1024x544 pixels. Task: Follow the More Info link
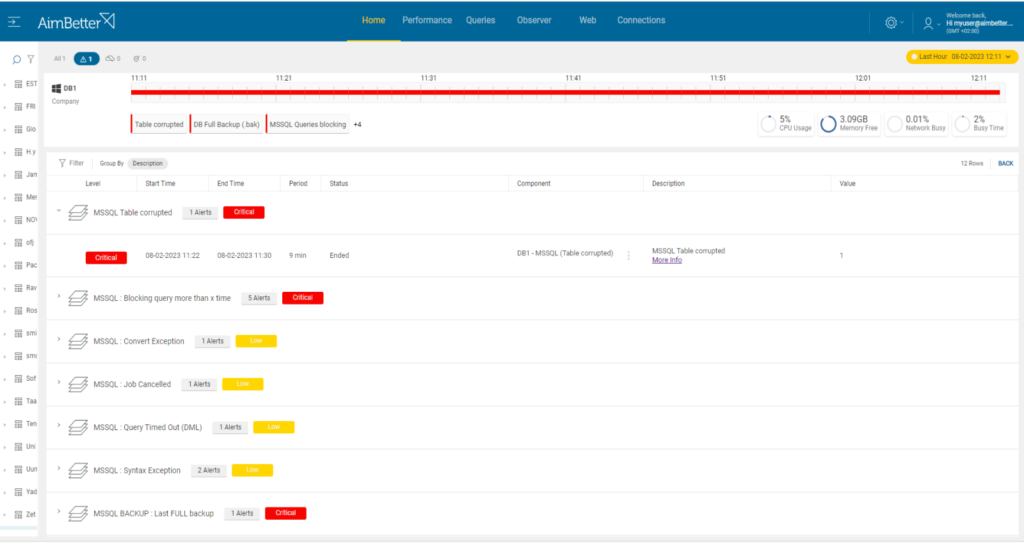(667, 260)
